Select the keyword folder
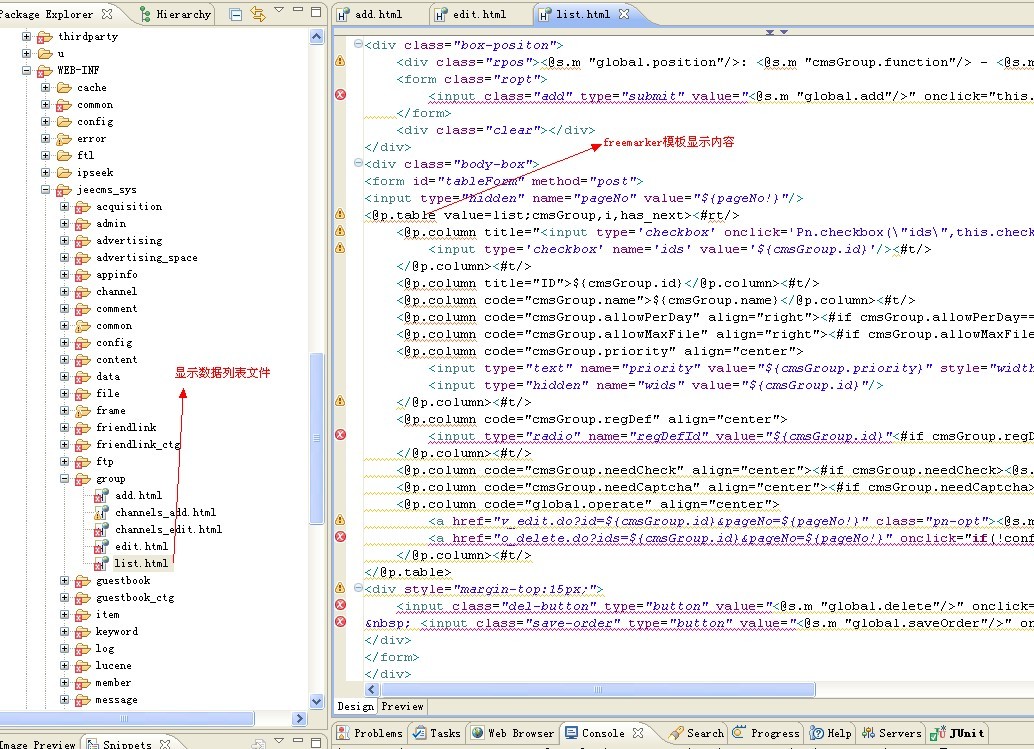This screenshot has width=1034, height=749. tap(117, 632)
